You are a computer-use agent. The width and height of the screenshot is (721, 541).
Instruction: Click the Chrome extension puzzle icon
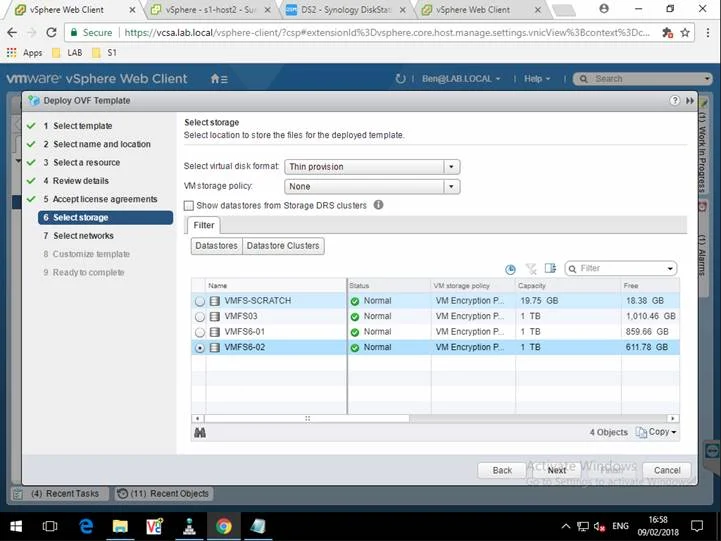tap(667, 33)
